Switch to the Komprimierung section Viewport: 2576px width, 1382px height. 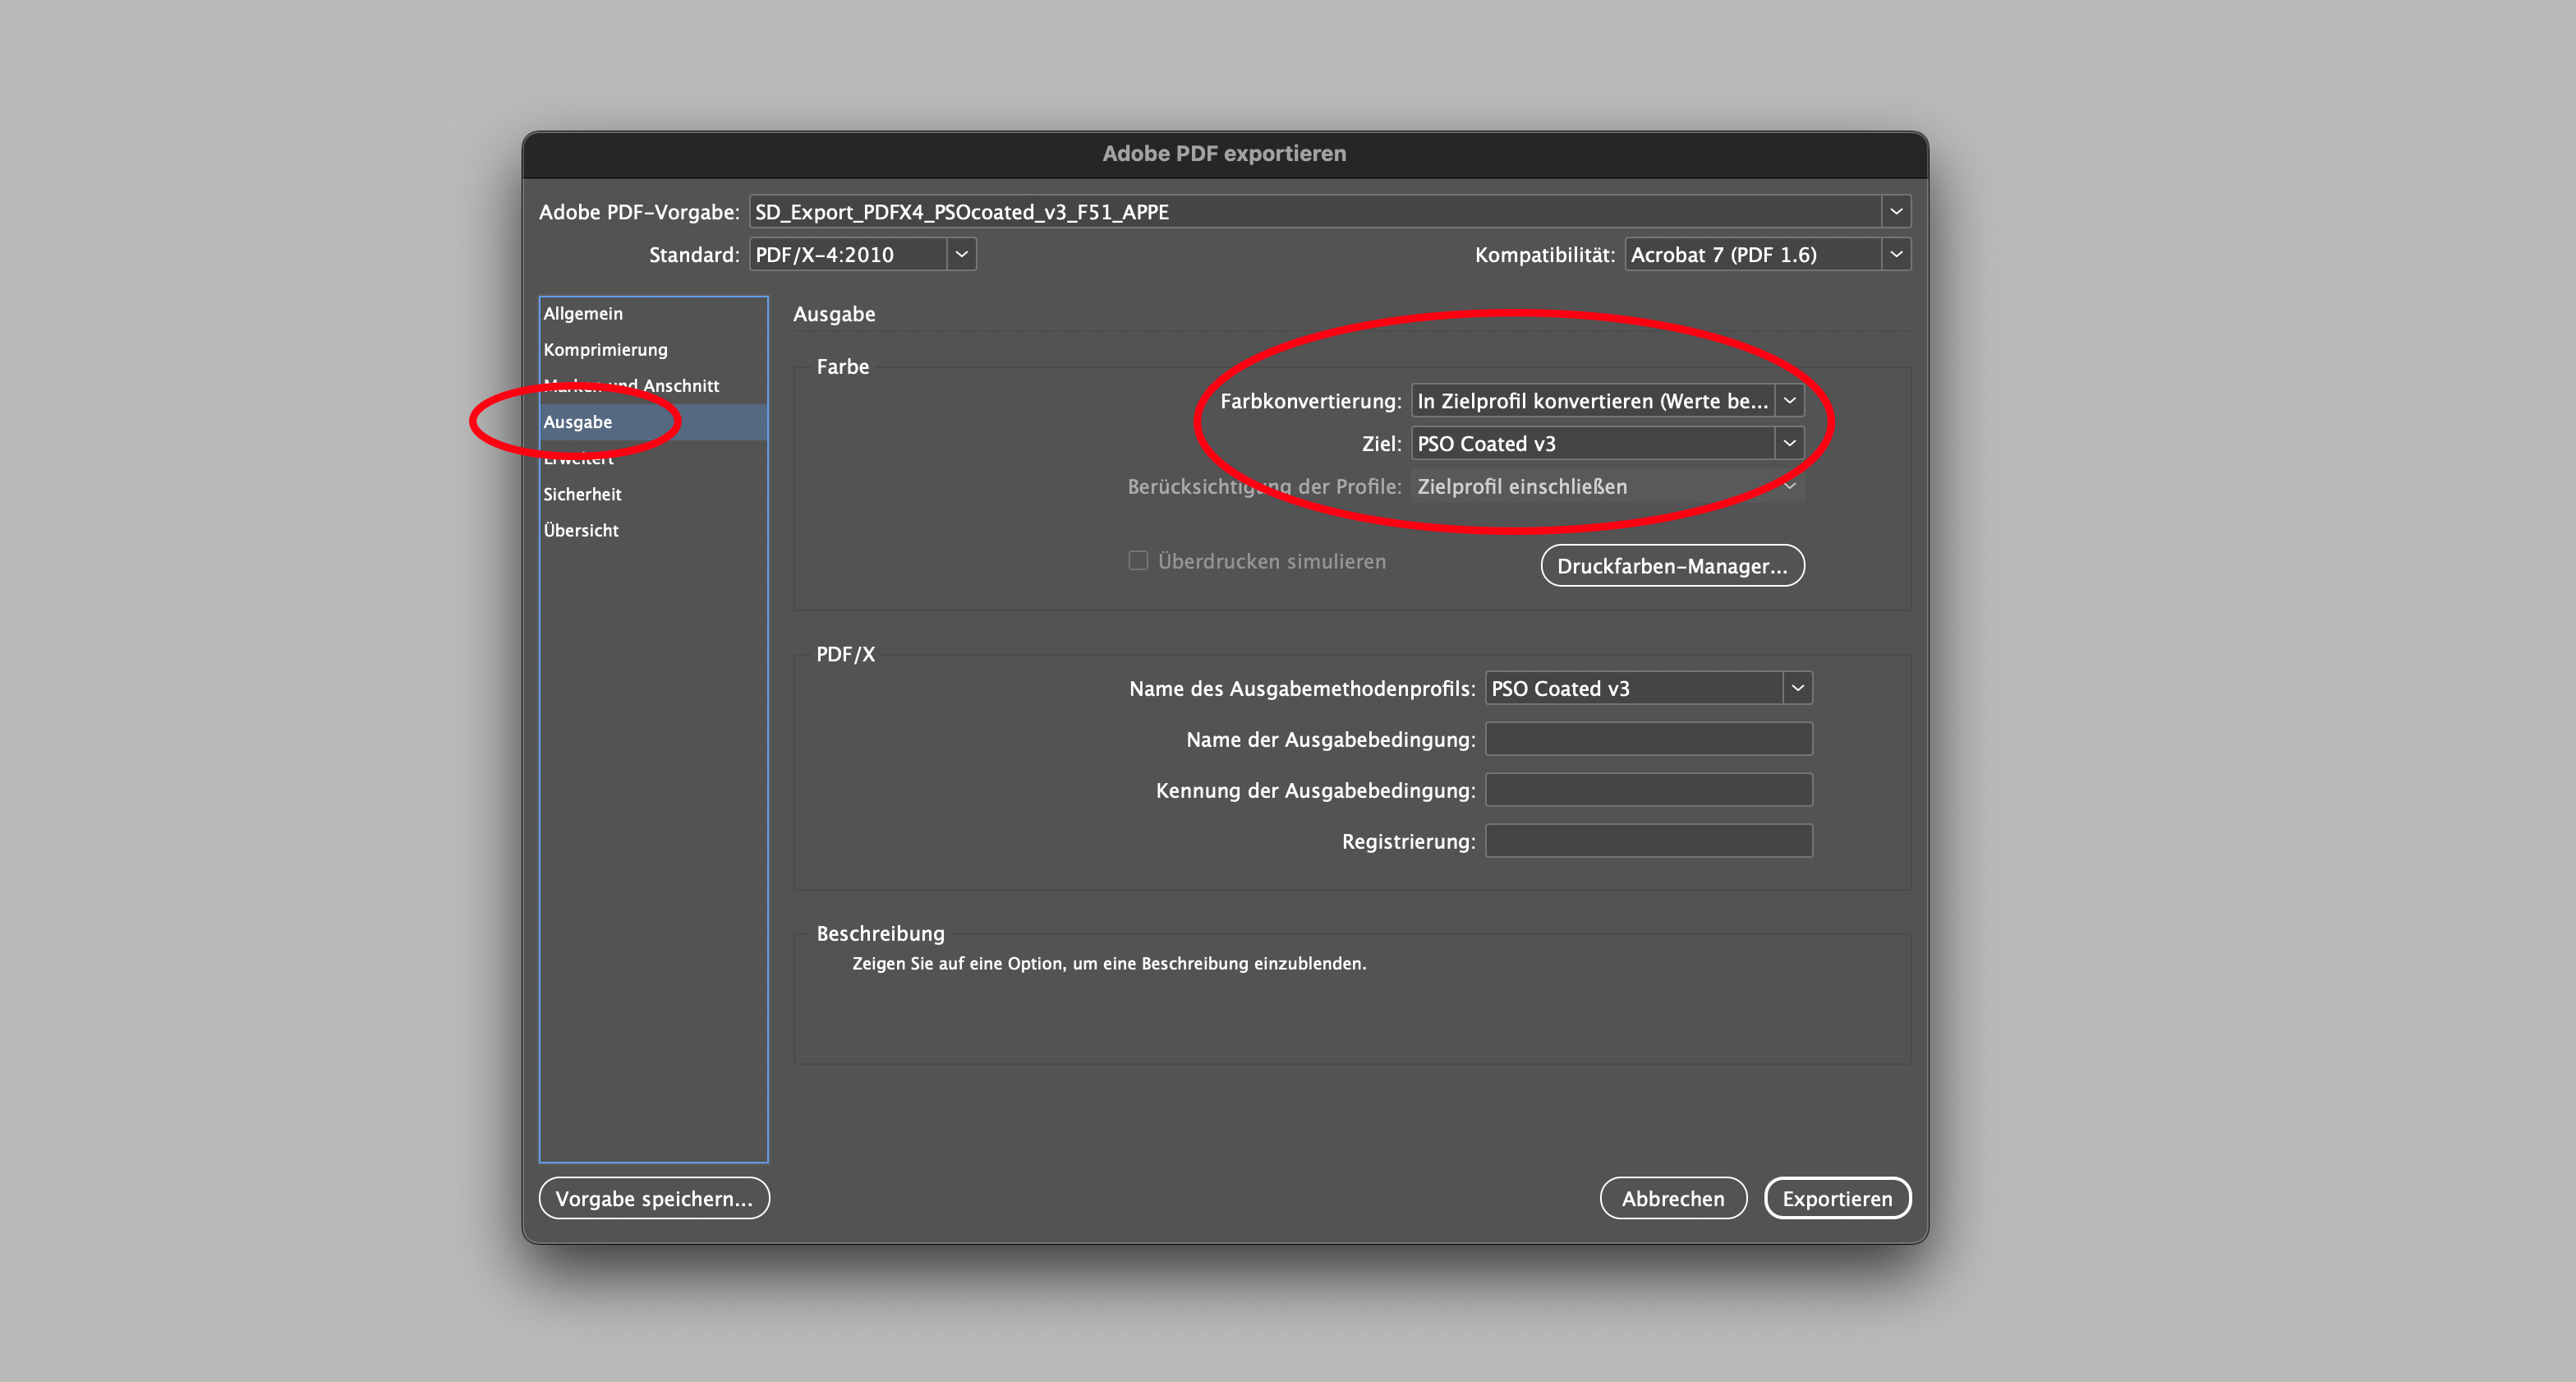click(x=605, y=350)
